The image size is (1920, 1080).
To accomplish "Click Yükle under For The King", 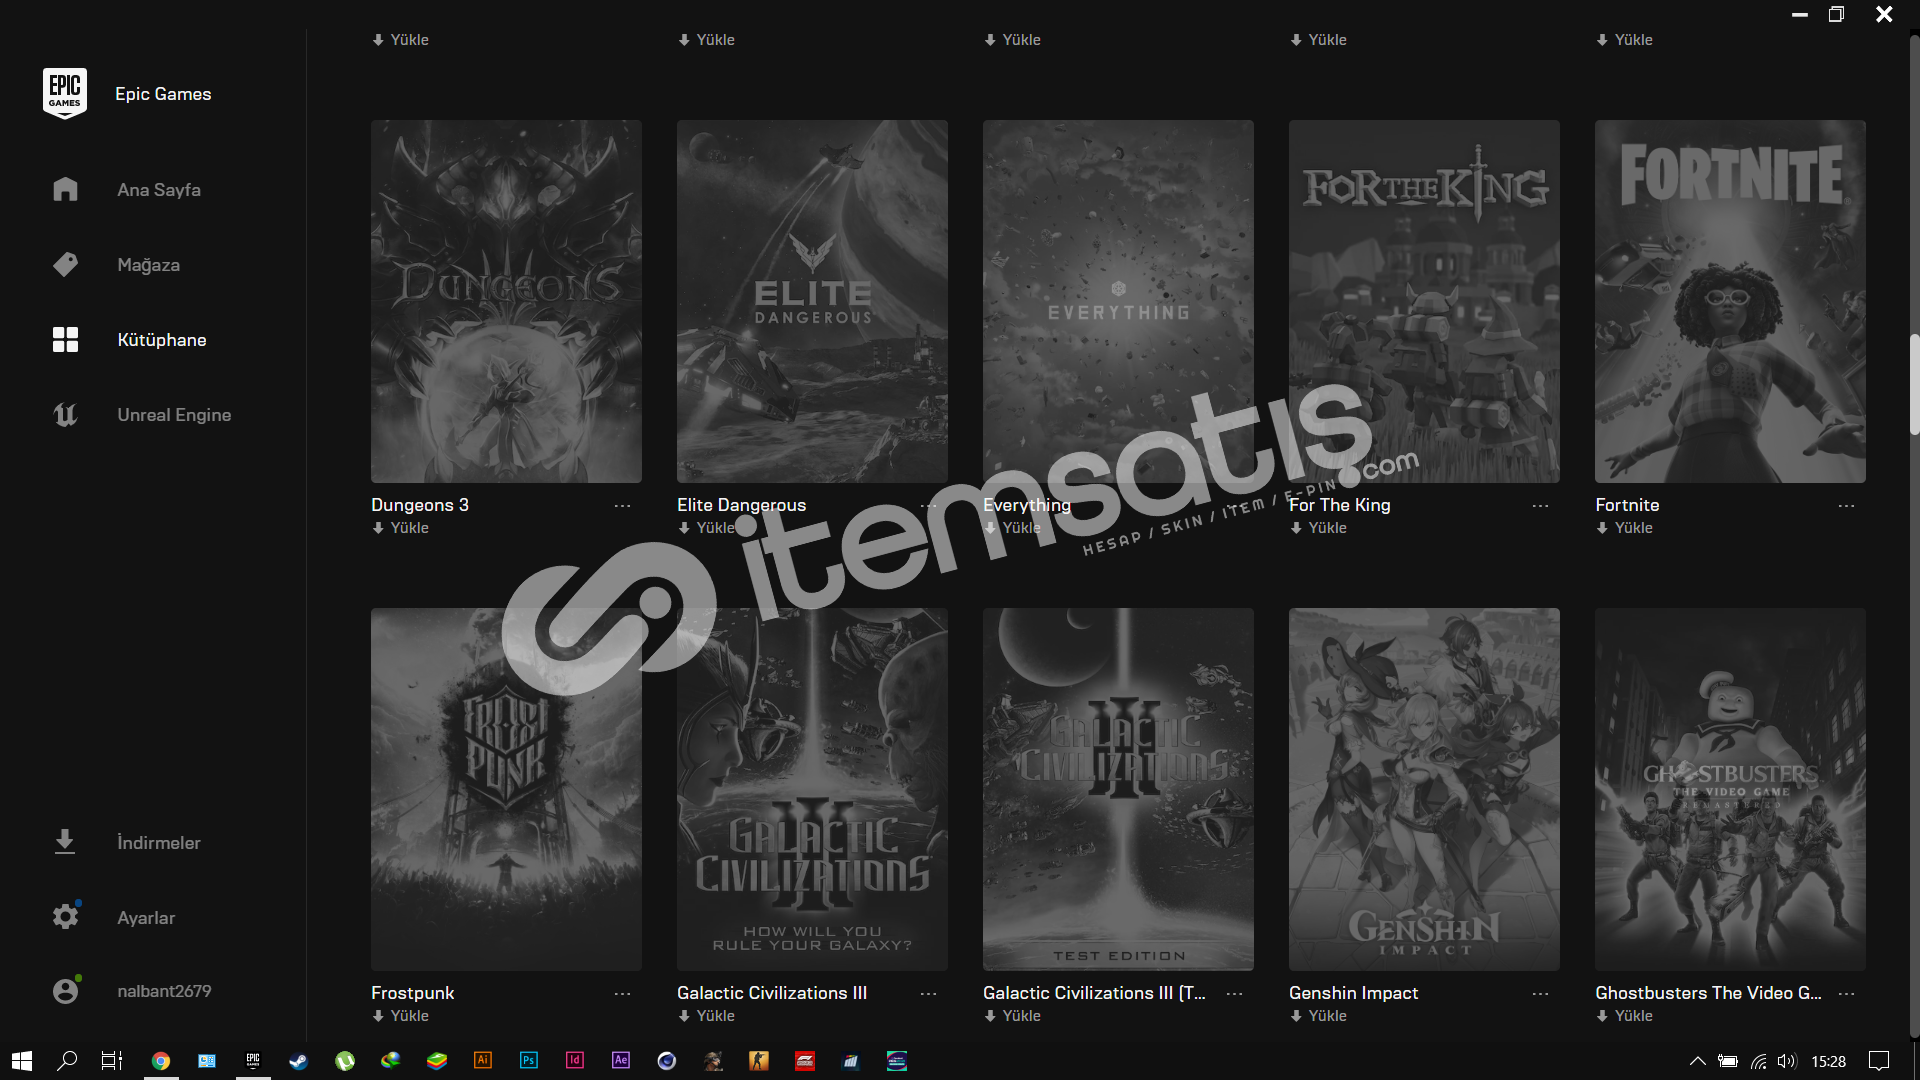I will pos(1319,528).
